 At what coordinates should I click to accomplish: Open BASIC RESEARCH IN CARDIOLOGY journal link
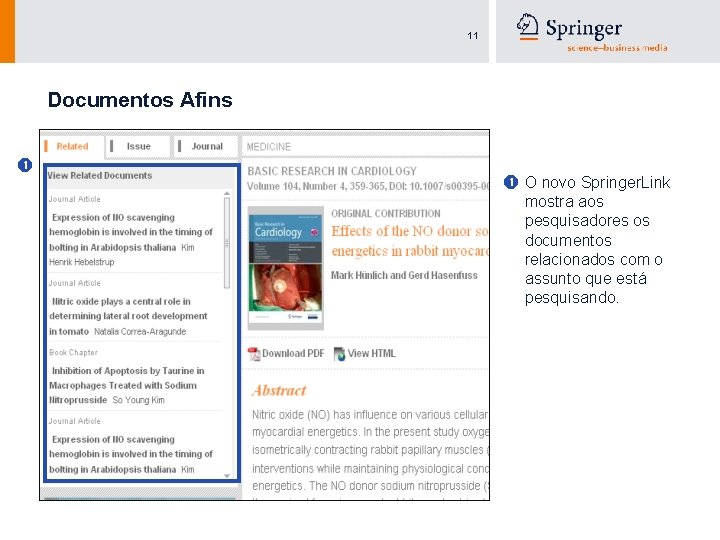[x=332, y=171]
